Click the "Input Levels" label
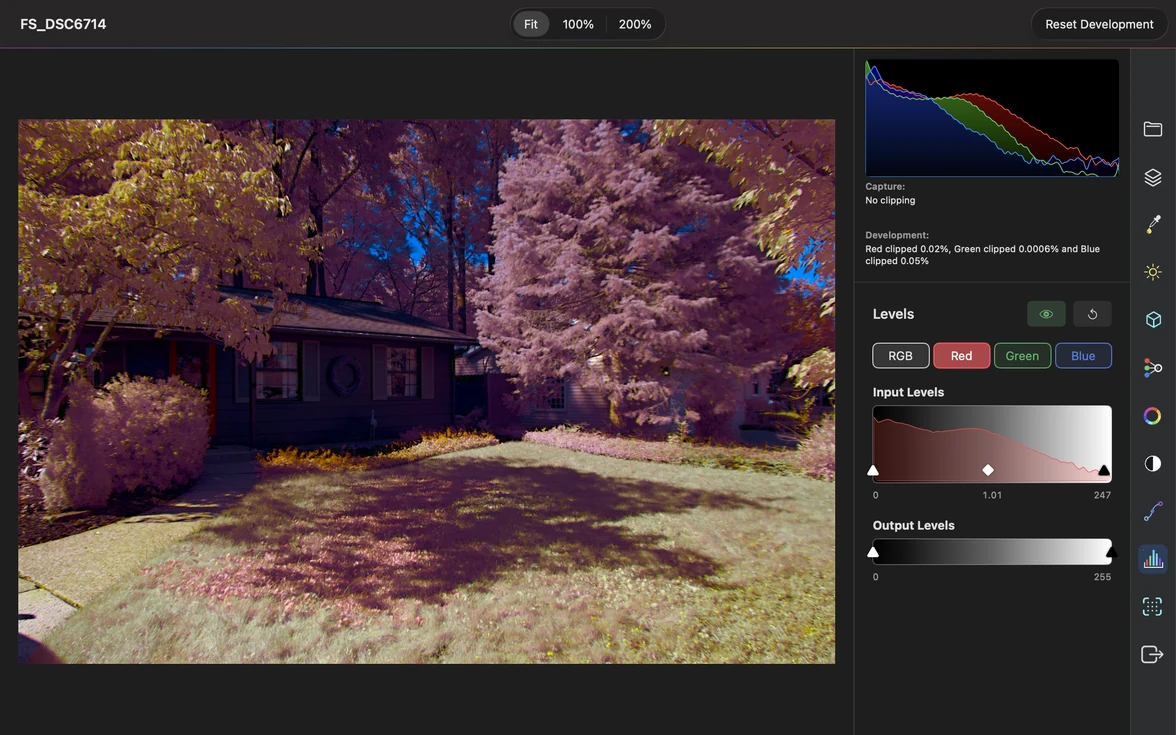 [908, 392]
